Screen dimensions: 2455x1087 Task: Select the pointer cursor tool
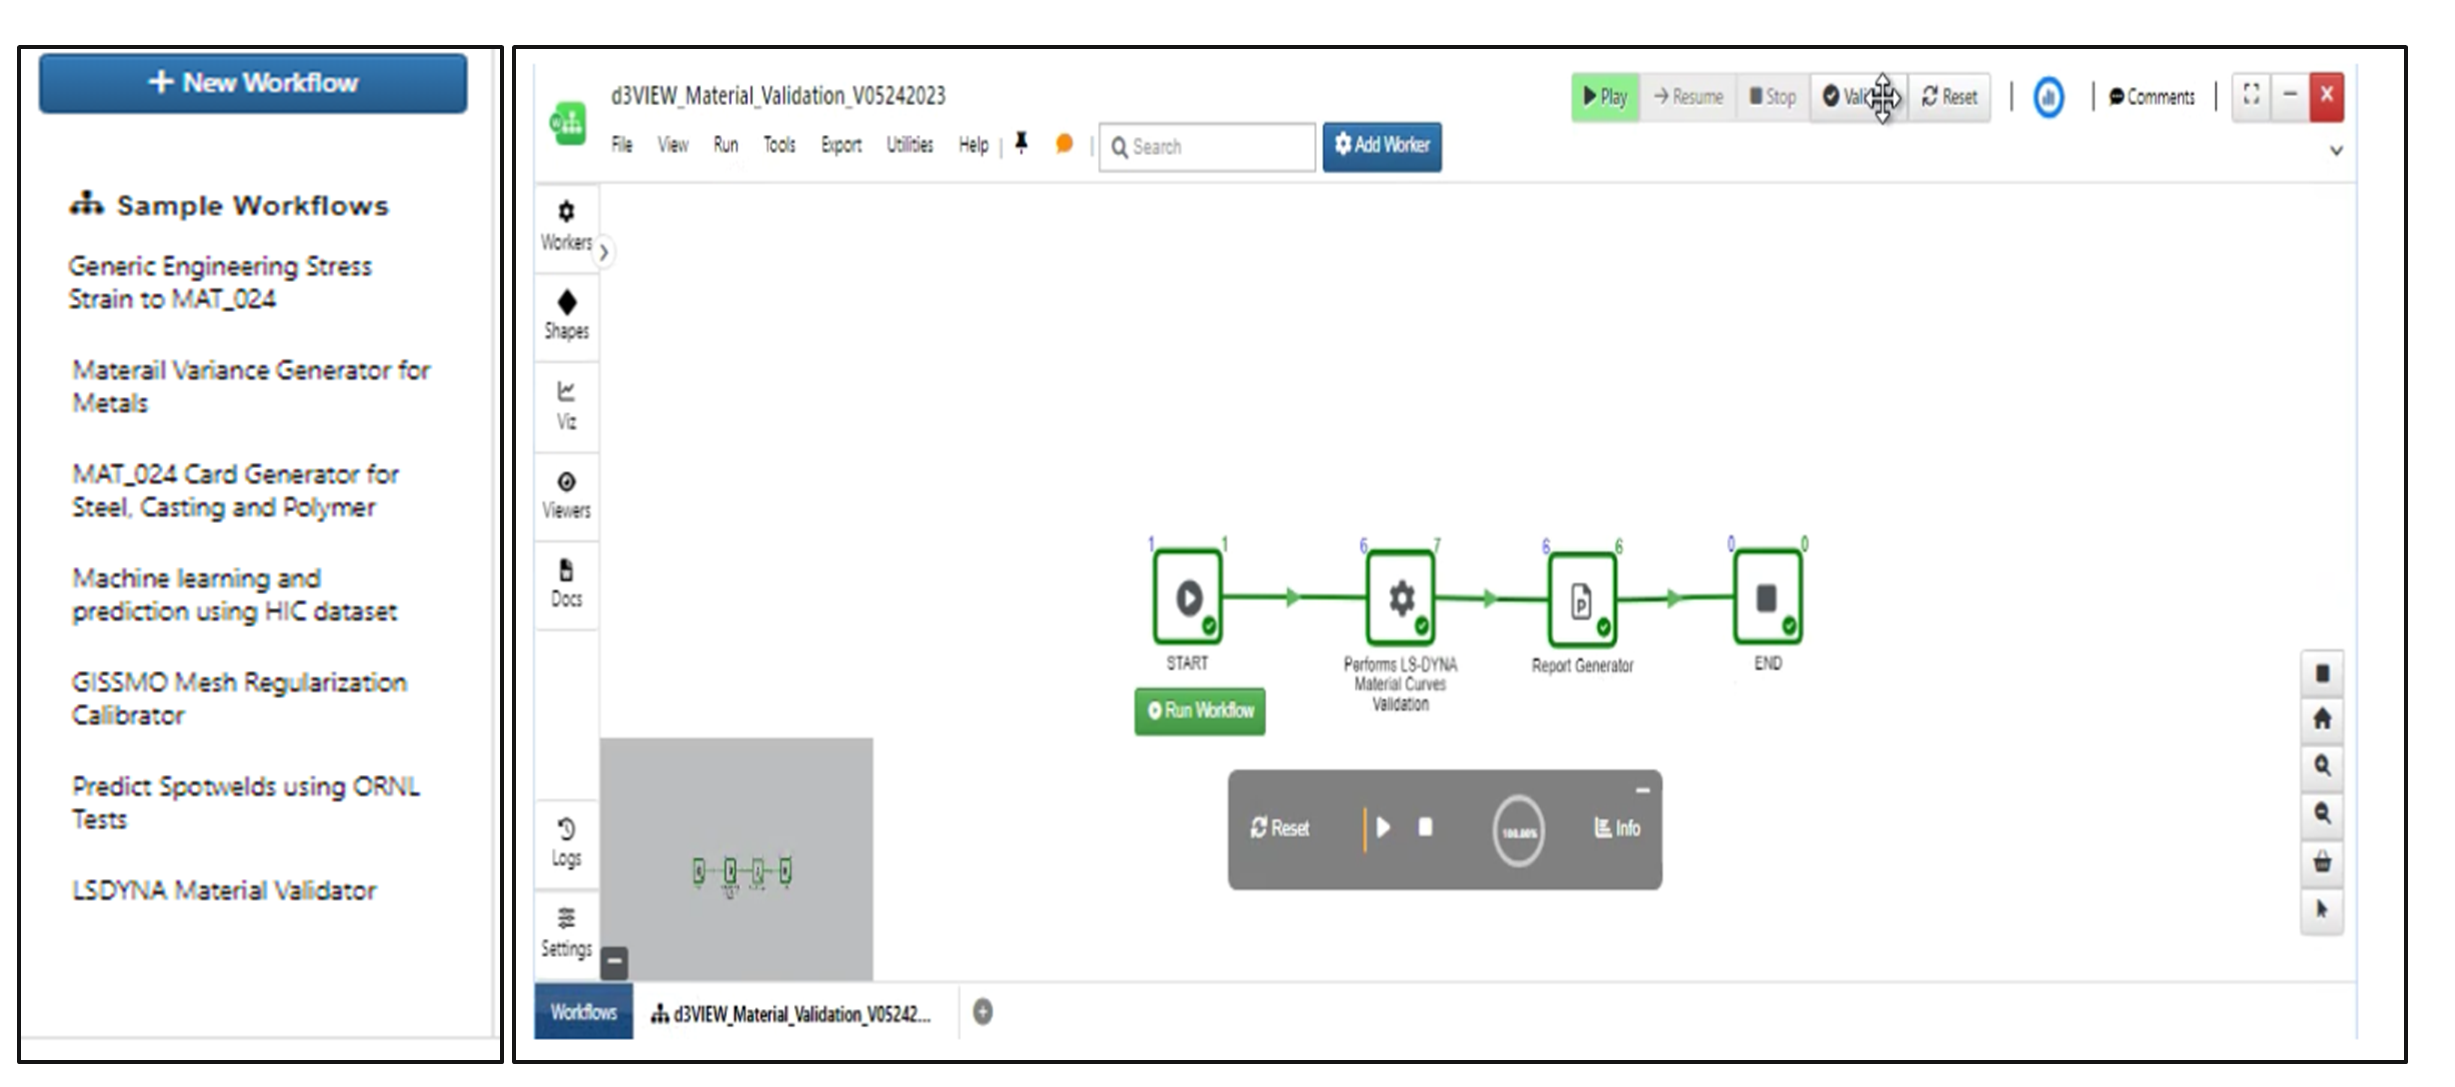pyautogui.click(x=2322, y=909)
